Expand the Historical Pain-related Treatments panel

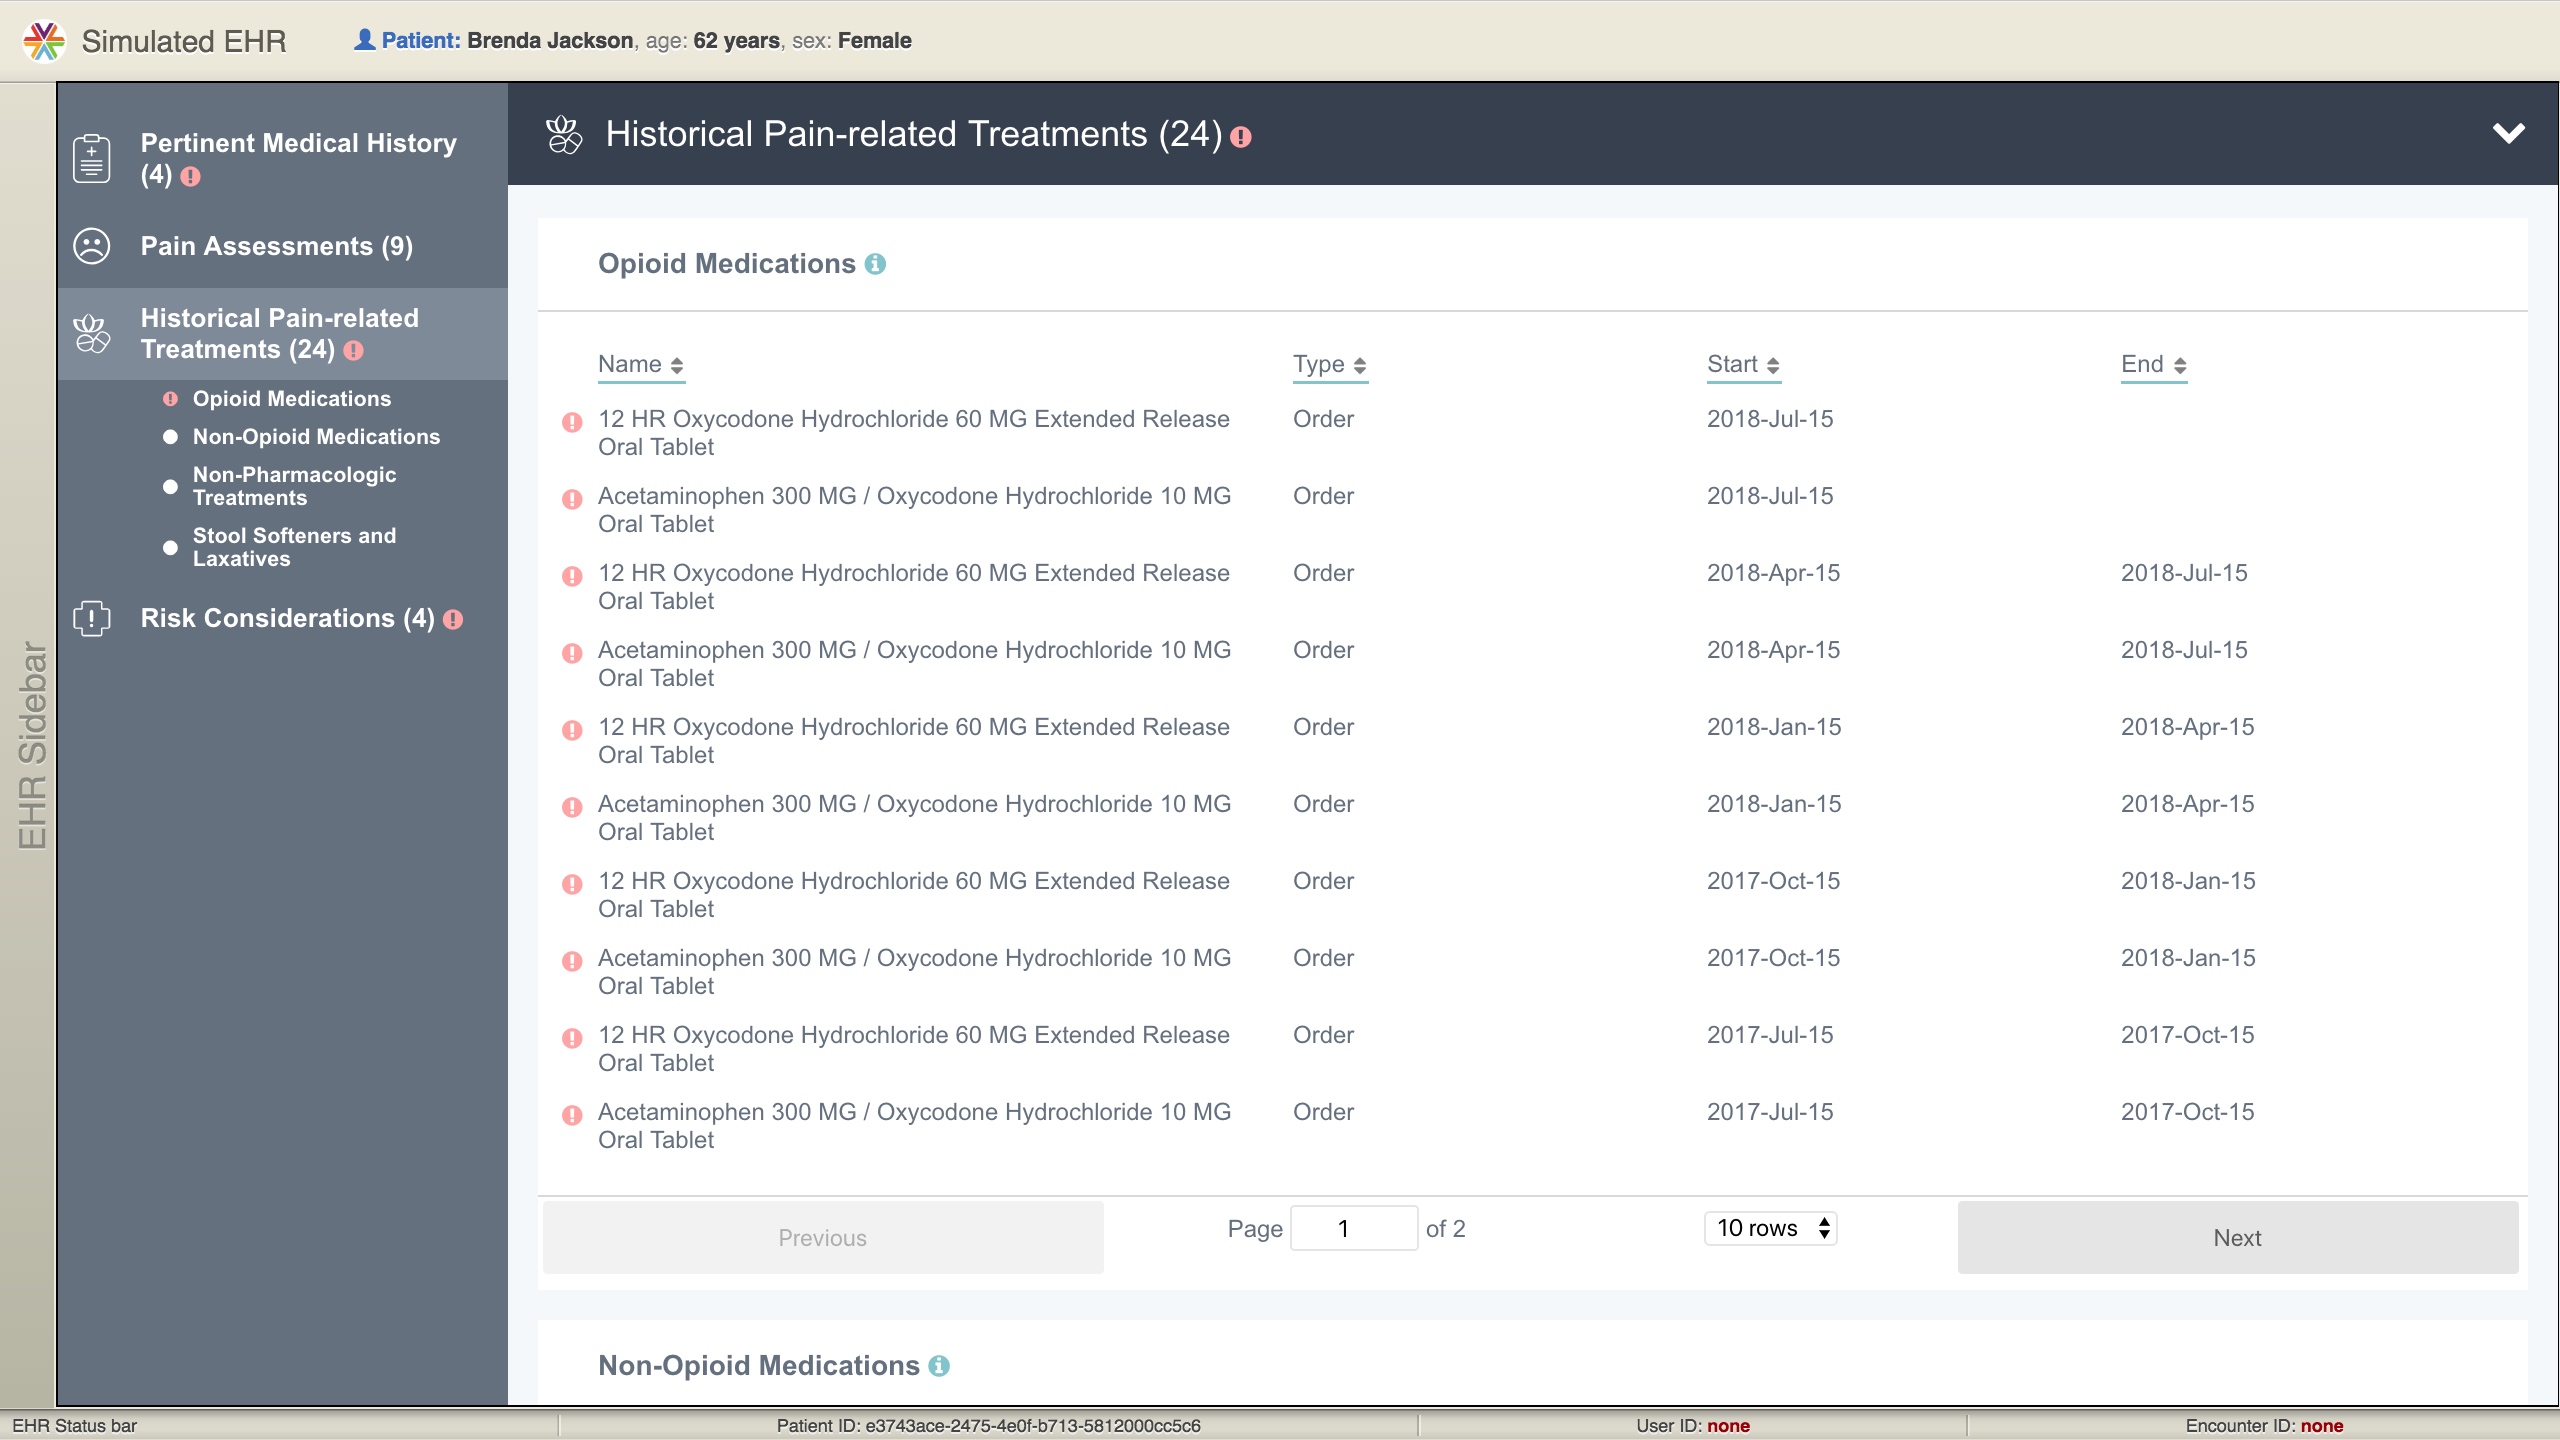(x=2504, y=132)
